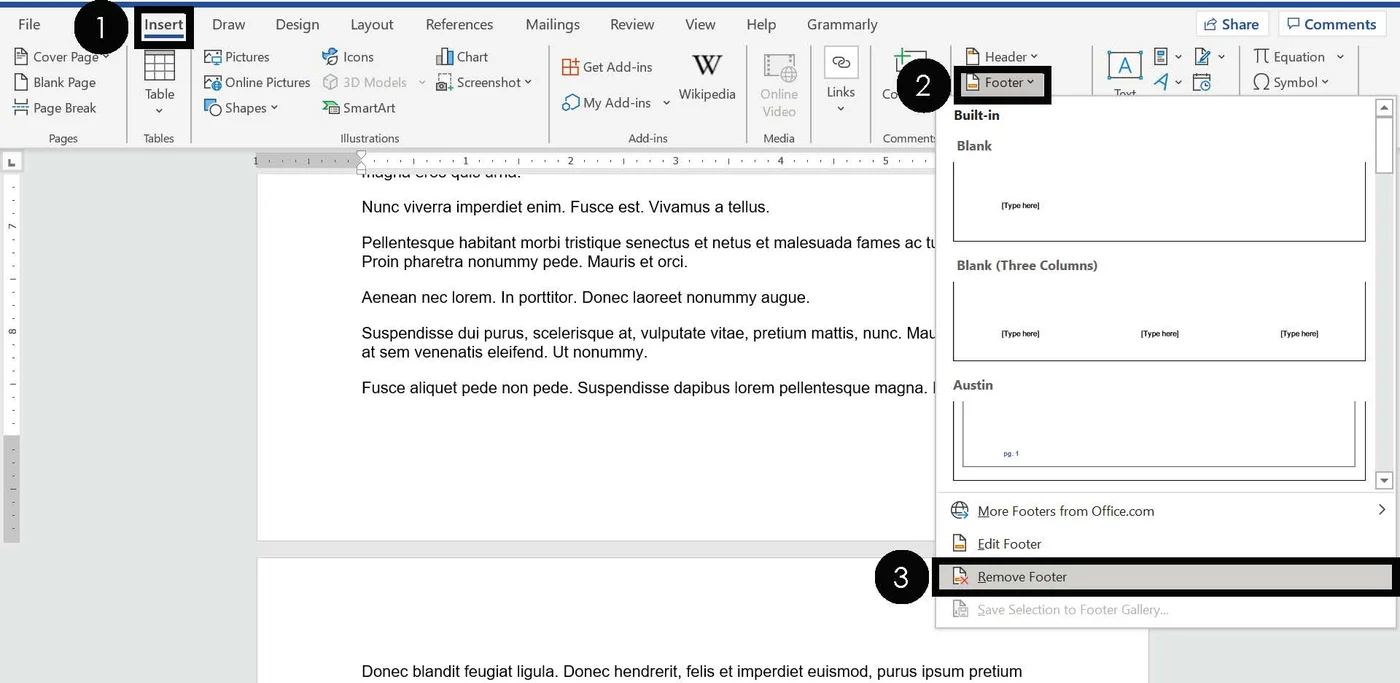Click the WordArt icon

point(1161,83)
